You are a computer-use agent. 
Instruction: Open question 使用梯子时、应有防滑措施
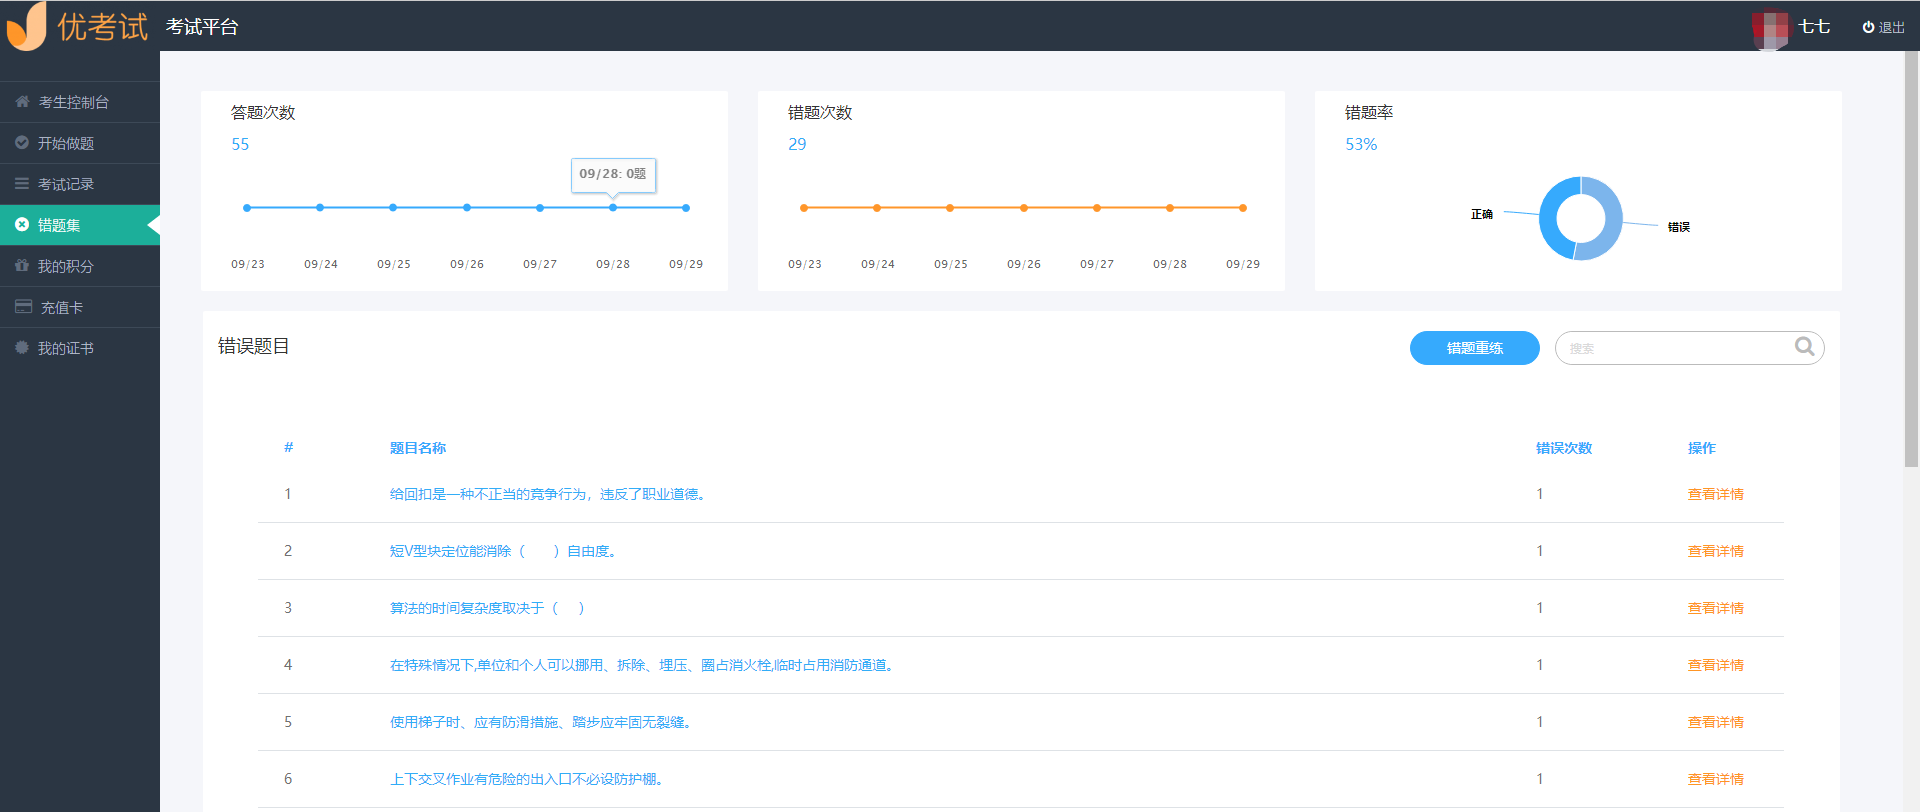(x=542, y=722)
